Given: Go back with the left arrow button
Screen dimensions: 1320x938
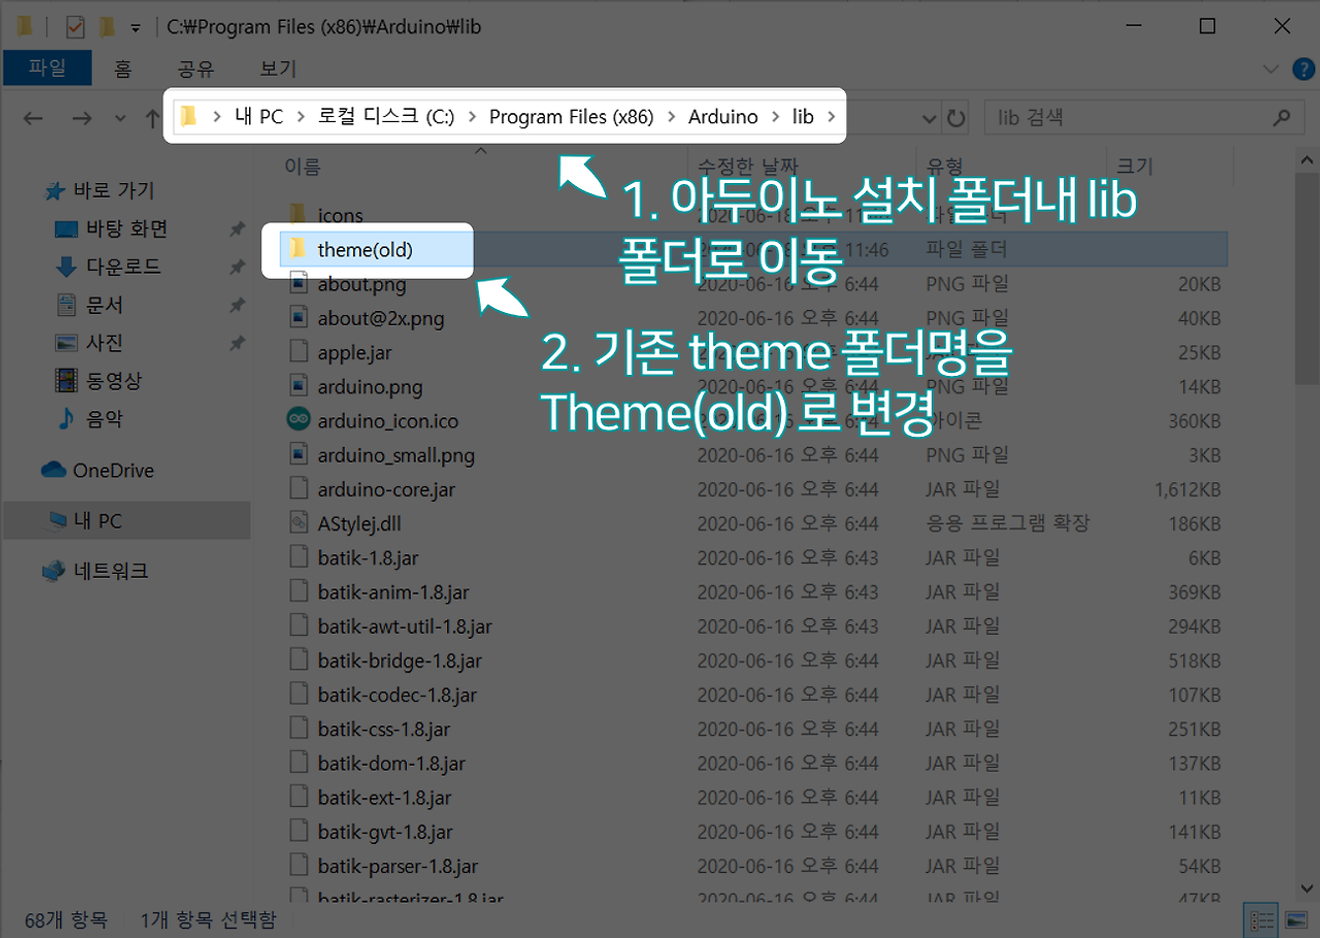Looking at the screenshot, I should coord(33,118).
